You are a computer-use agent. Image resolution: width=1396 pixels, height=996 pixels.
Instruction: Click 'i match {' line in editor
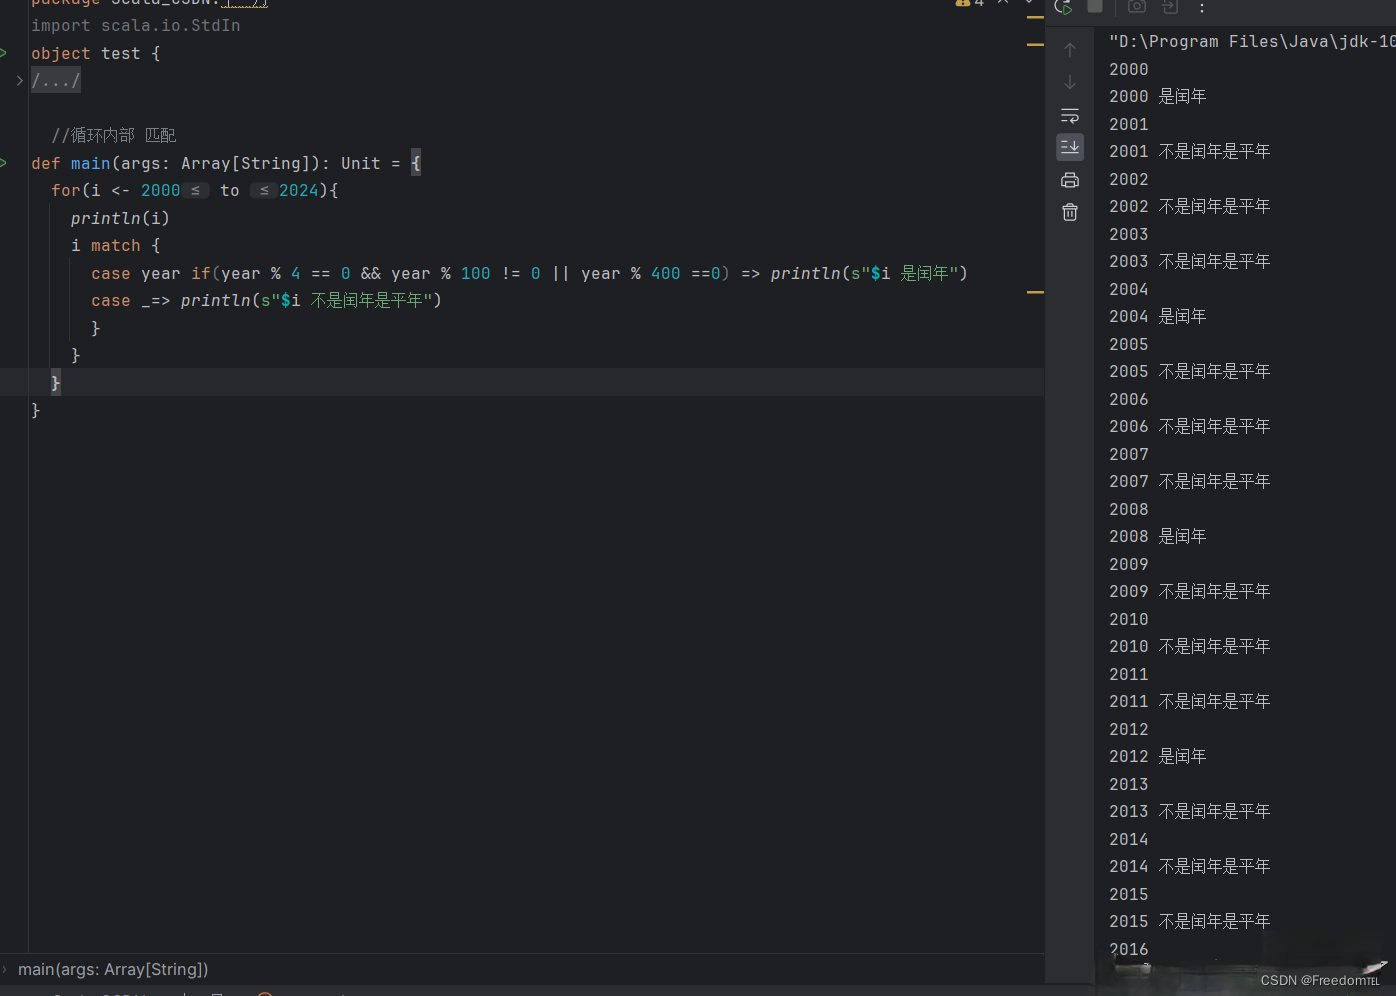115,245
